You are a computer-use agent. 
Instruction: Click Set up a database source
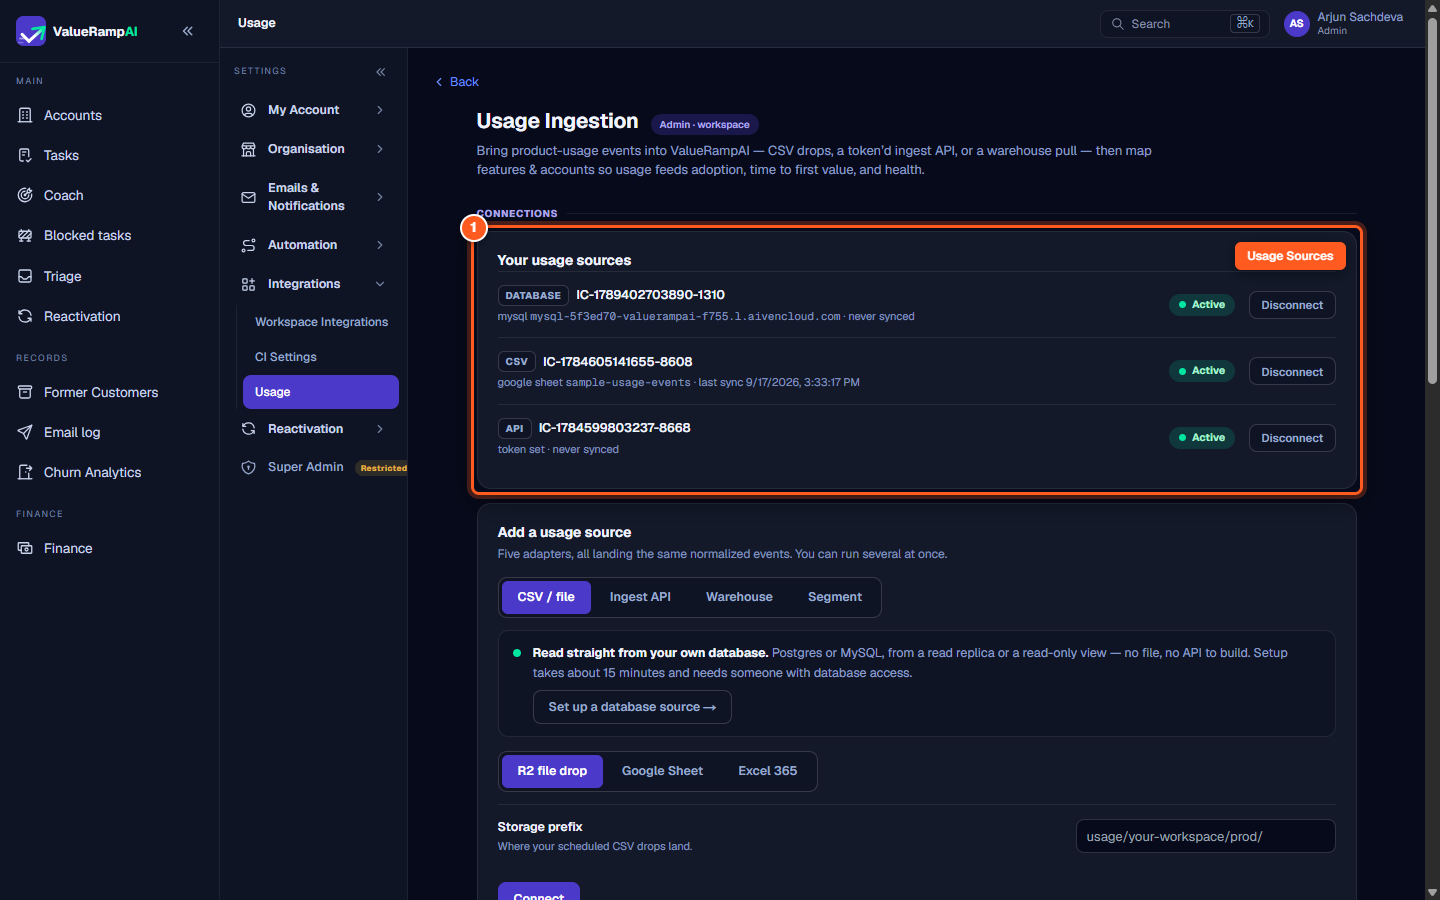coord(632,707)
